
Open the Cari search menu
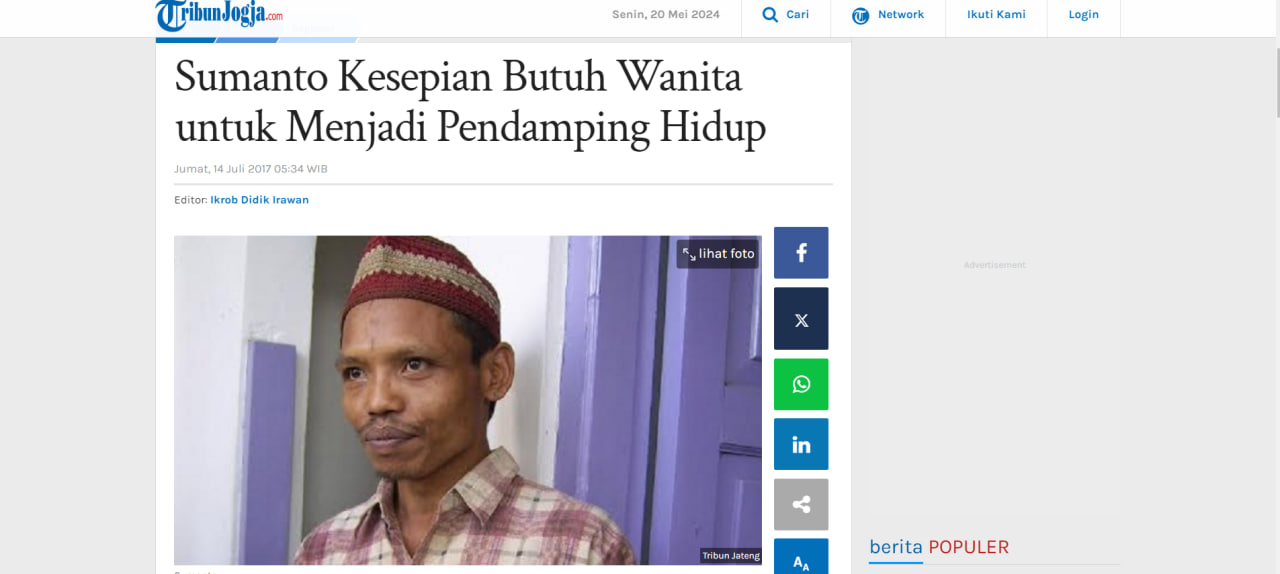click(x=786, y=15)
